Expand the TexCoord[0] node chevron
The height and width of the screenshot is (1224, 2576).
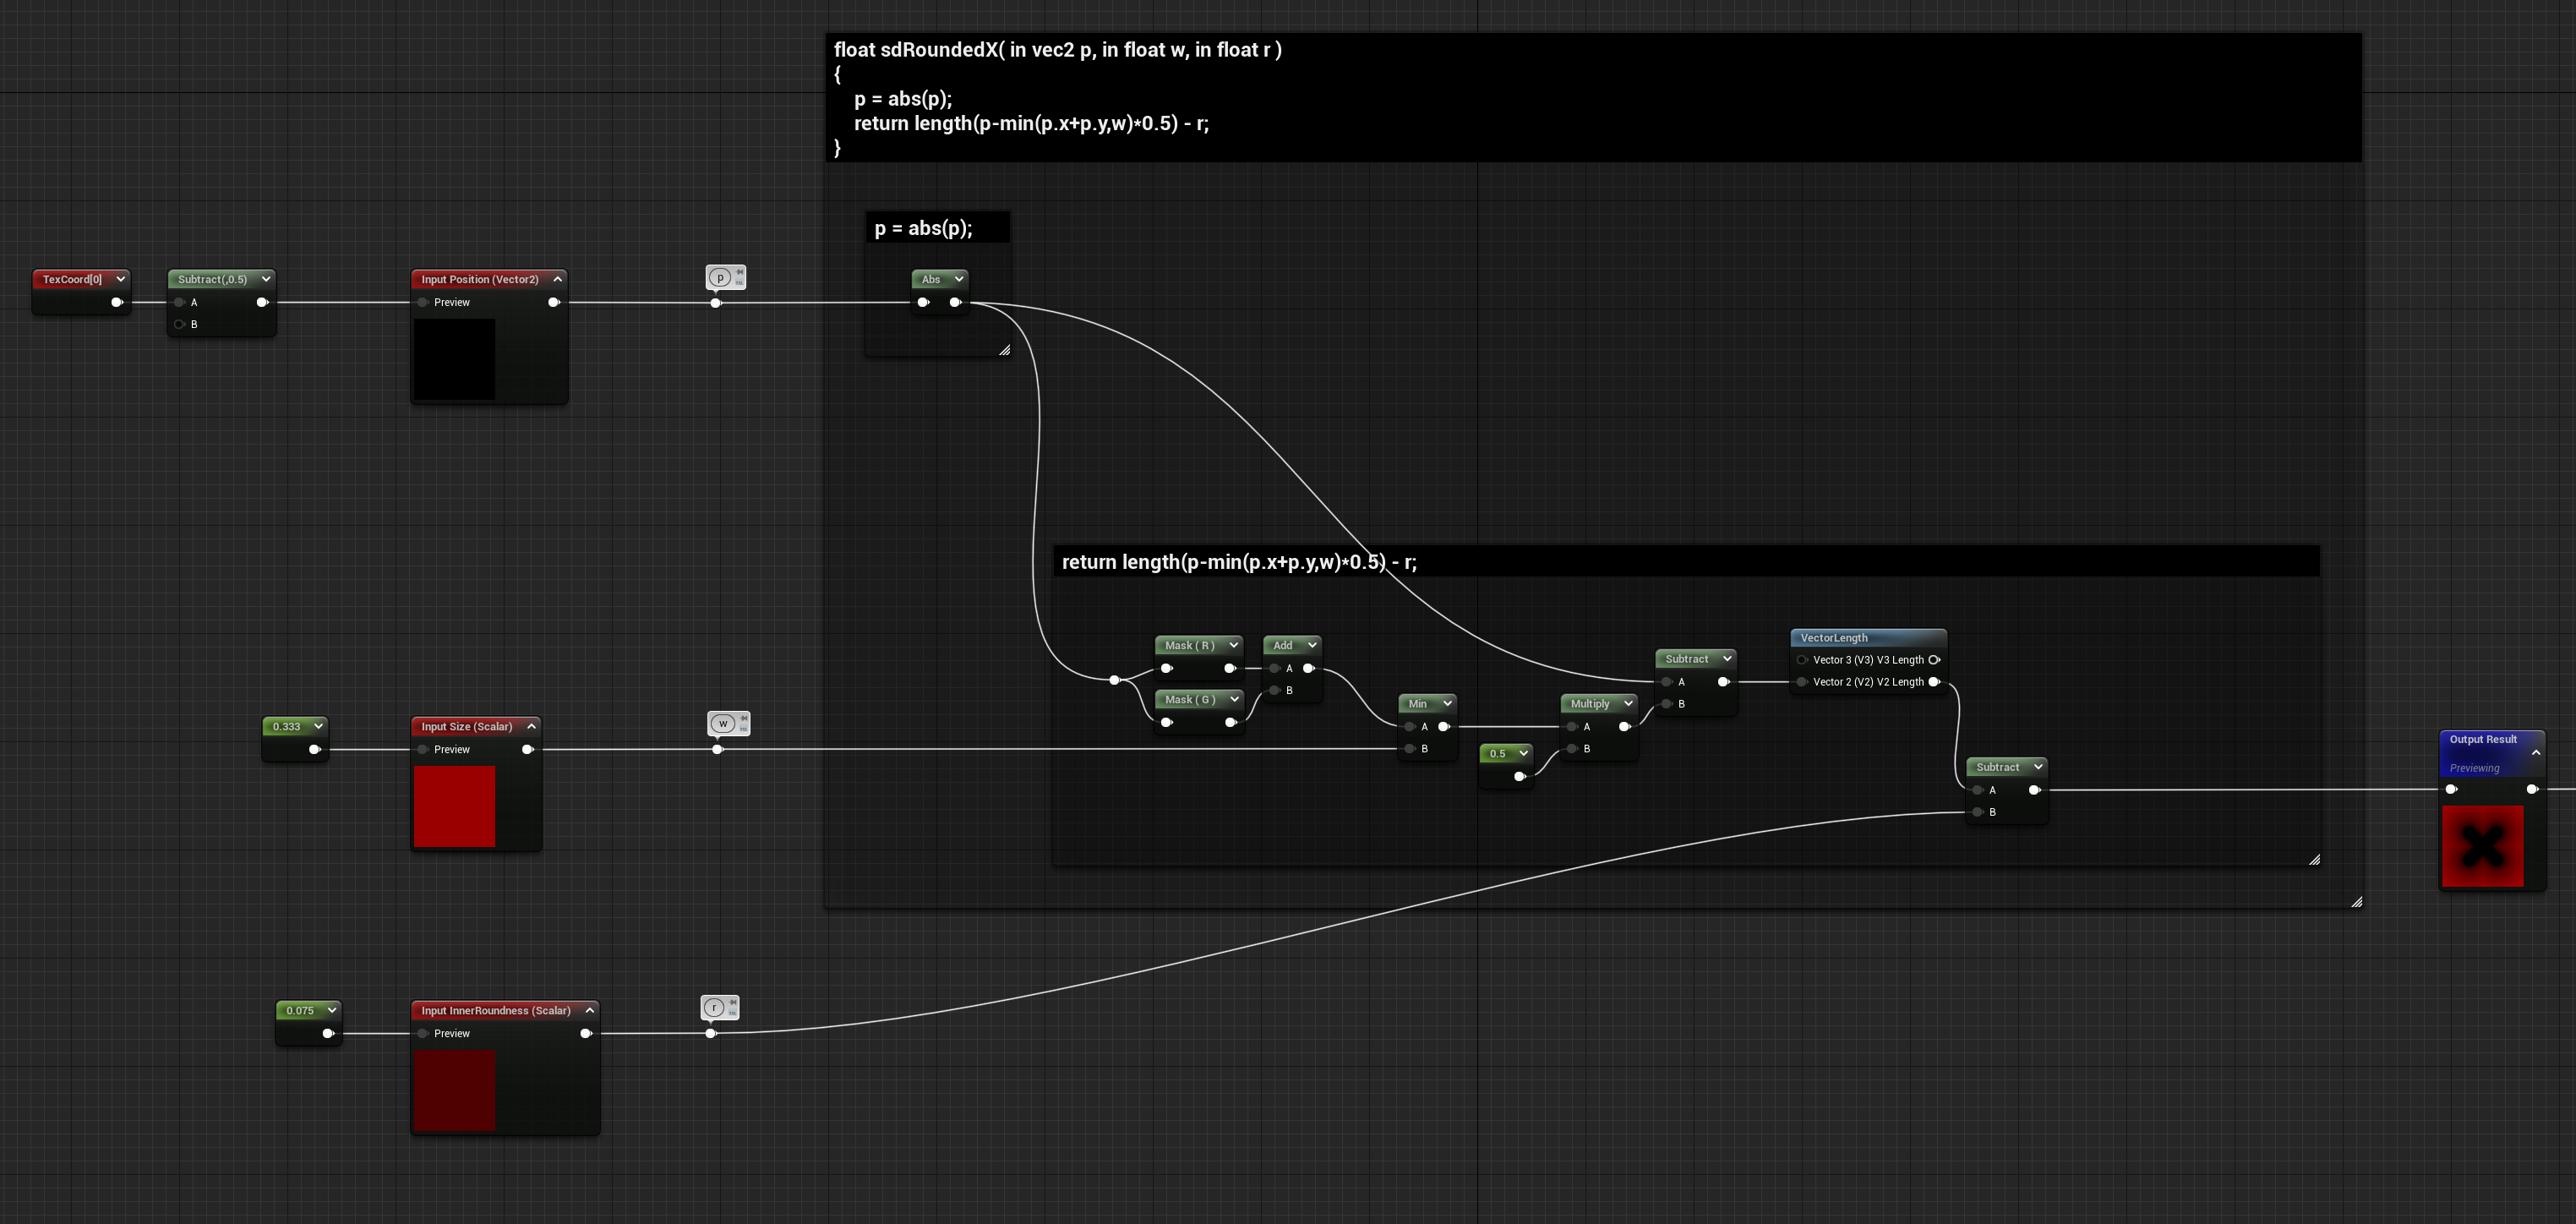point(120,279)
